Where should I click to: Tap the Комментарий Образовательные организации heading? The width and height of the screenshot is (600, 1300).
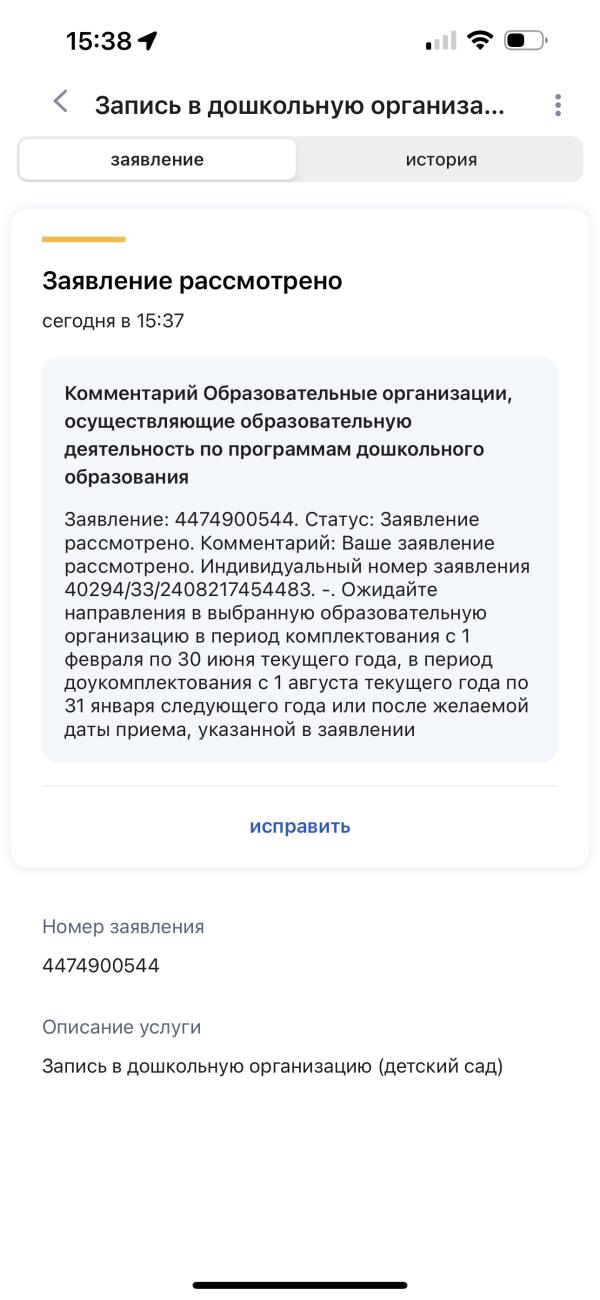[x=288, y=435]
